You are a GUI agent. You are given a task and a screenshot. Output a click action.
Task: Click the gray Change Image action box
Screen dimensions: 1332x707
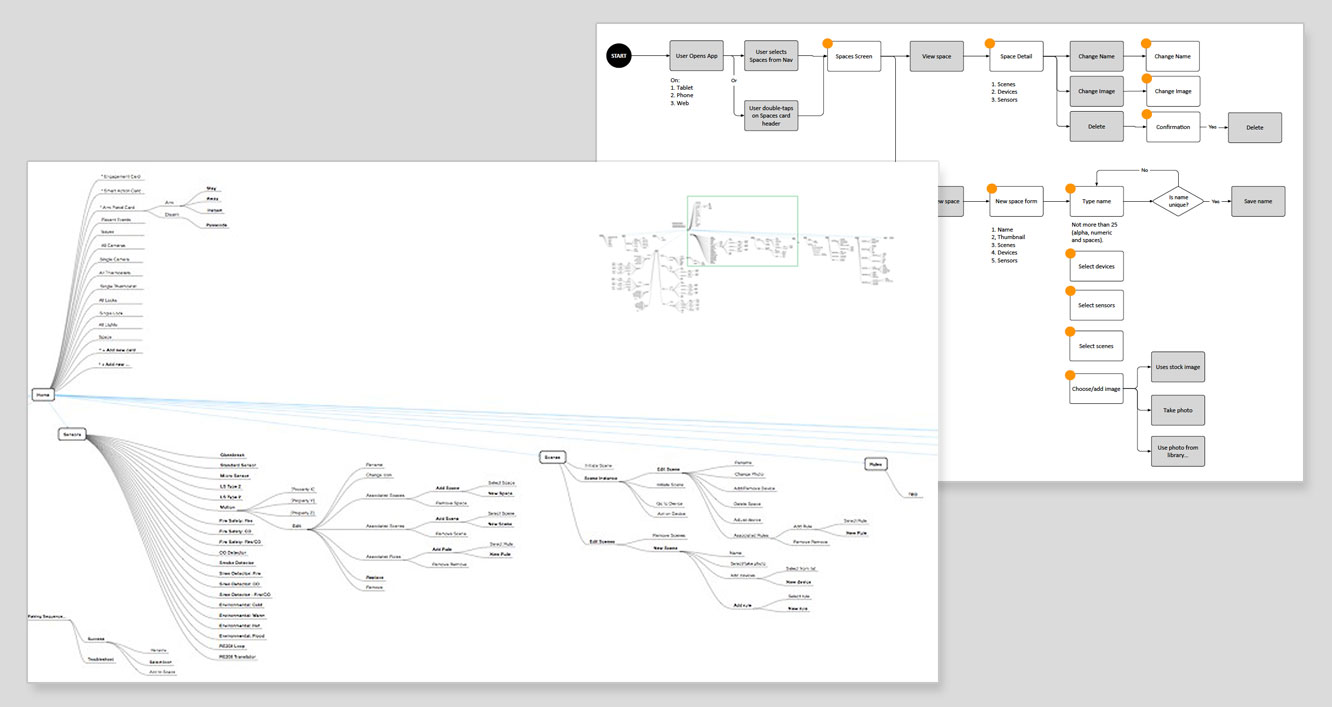click(1096, 91)
